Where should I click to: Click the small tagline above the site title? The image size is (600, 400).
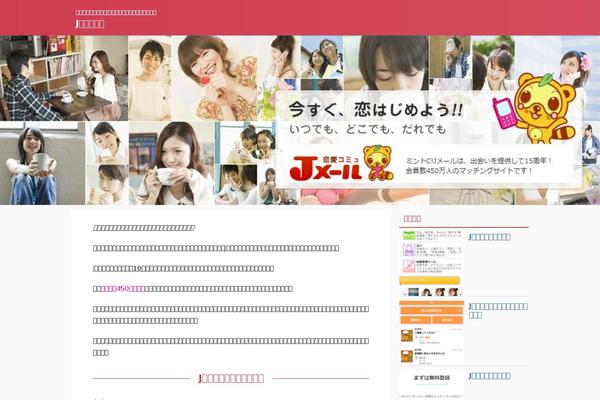pos(116,12)
